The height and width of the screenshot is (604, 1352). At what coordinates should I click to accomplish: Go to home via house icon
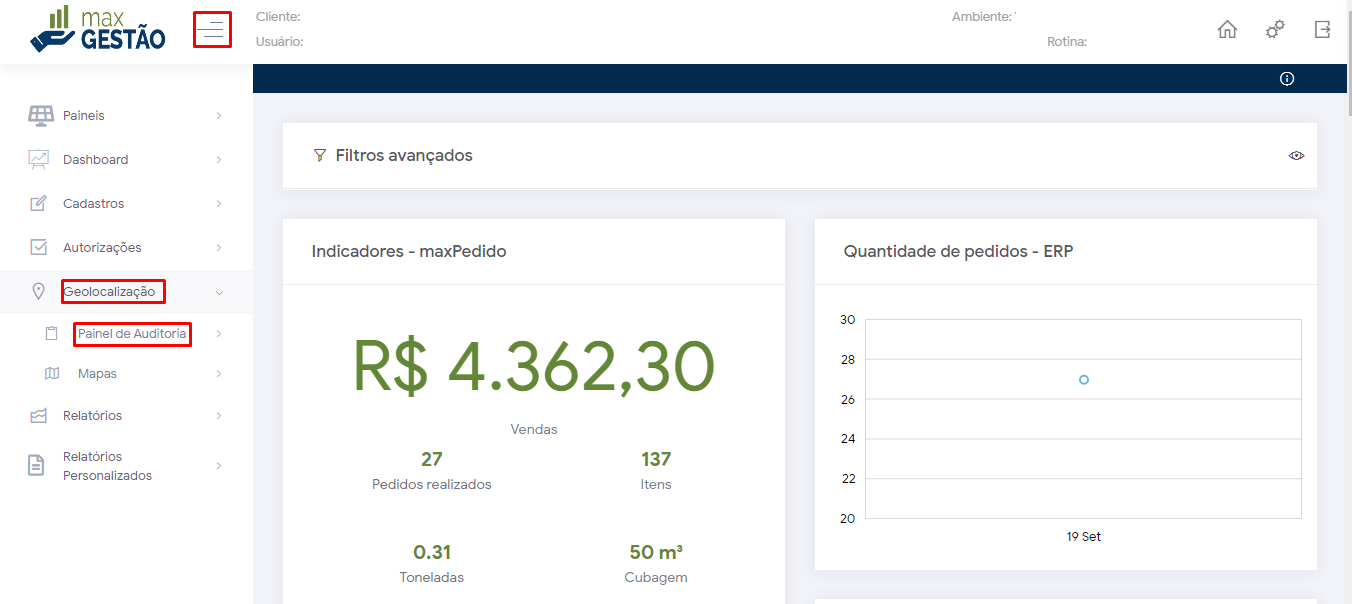1227,30
